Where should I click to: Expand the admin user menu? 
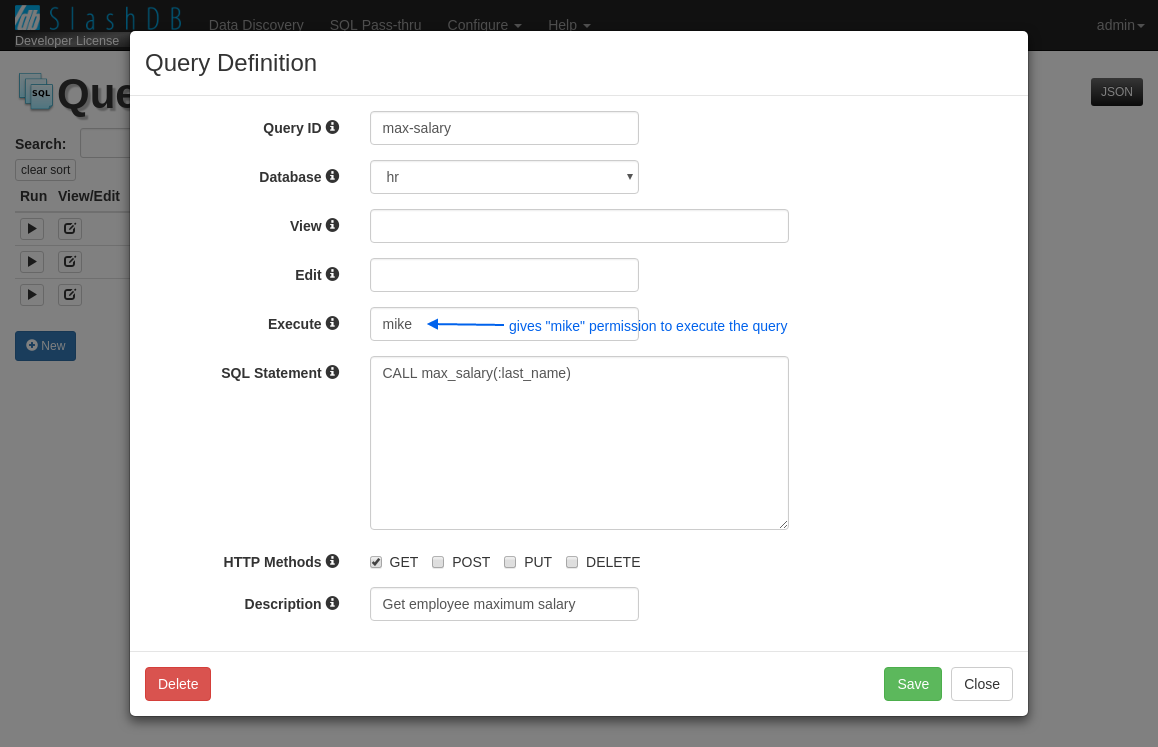pyautogui.click(x=1120, y=25)
